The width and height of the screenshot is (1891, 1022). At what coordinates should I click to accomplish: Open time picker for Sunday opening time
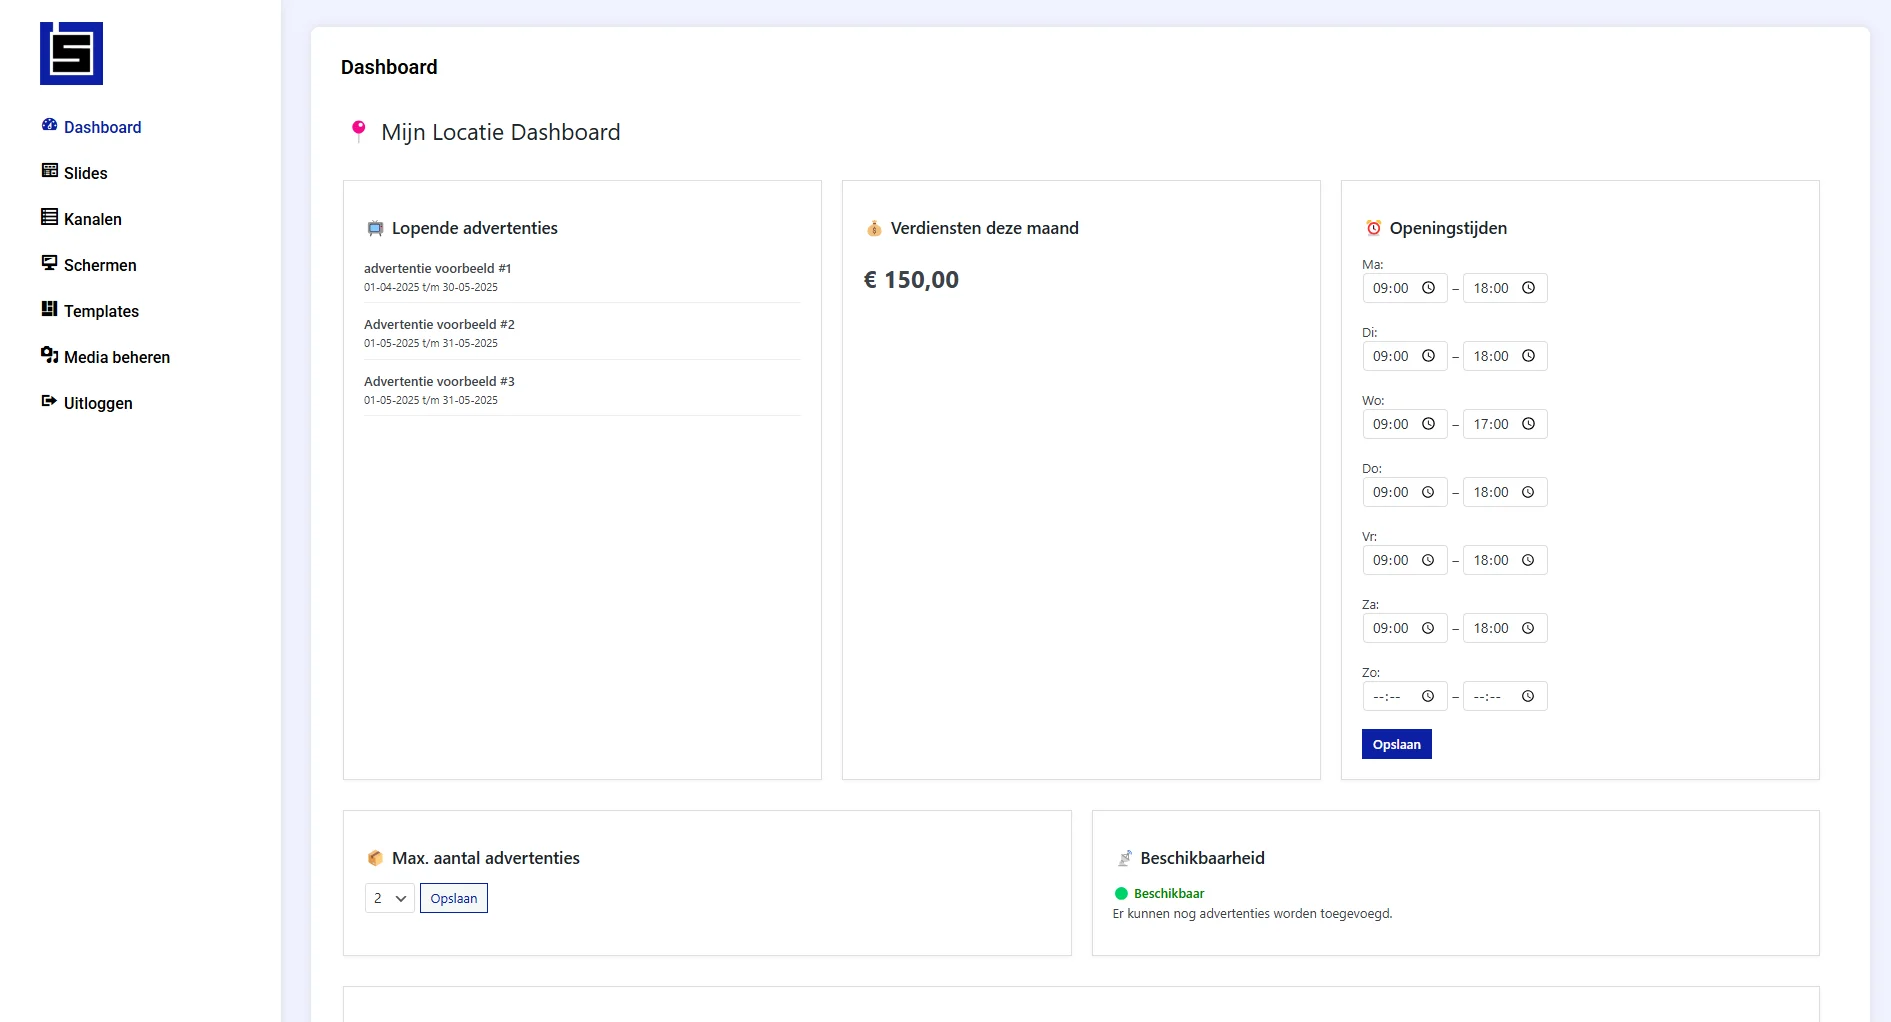(x=1428, y=696)
